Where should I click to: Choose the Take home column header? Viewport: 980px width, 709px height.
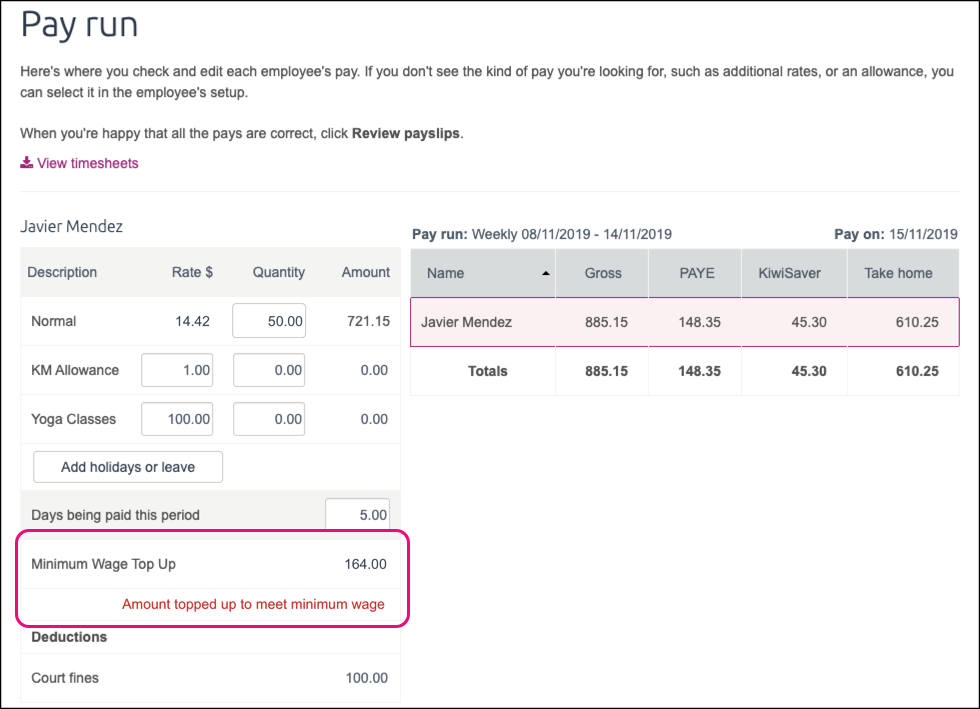point(900,273)
